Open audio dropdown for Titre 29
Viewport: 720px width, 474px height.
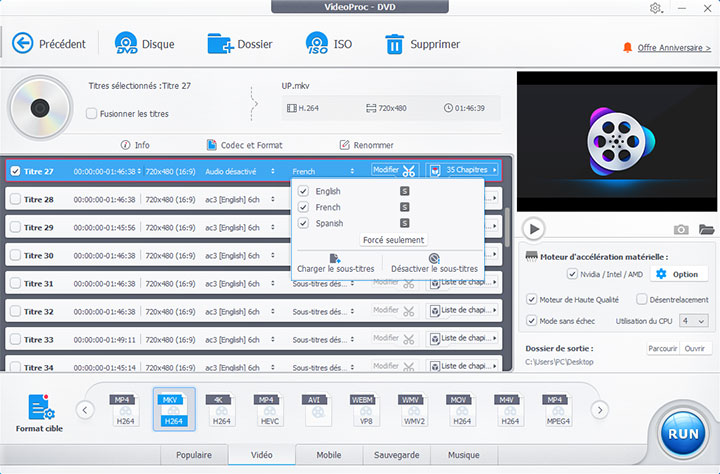pos(273,227)
